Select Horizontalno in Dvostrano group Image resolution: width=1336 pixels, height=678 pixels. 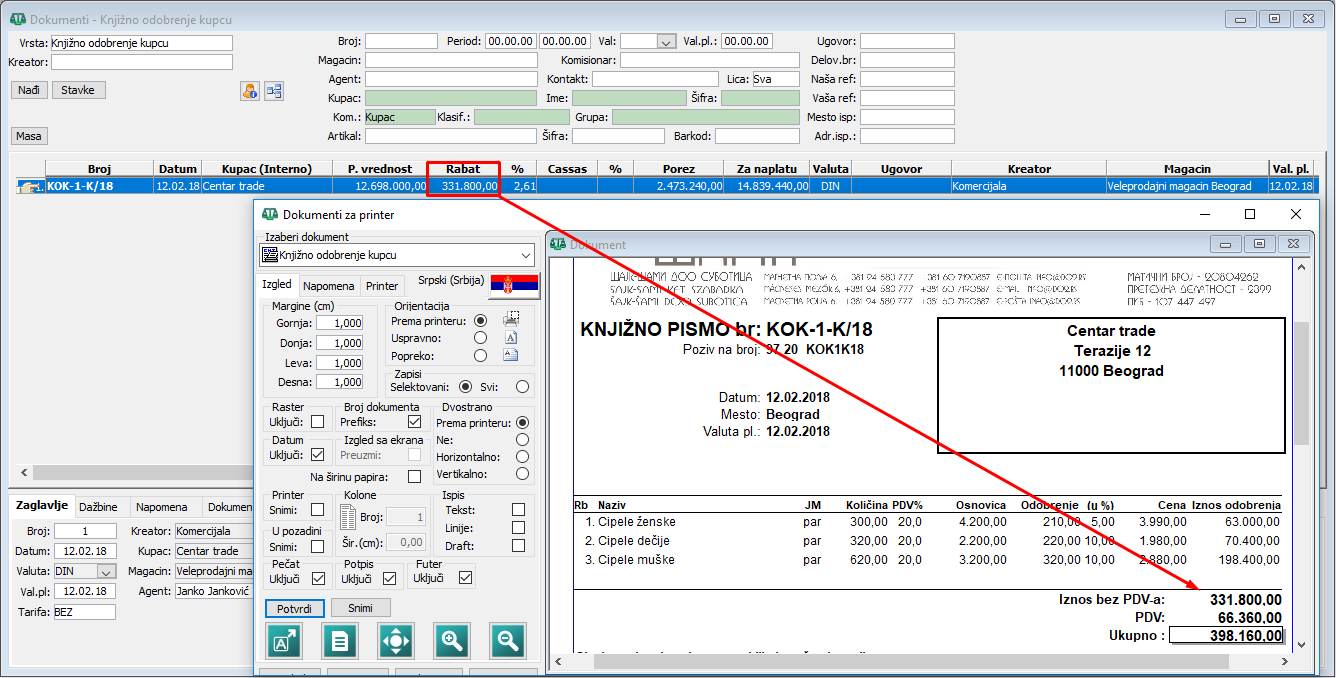pos(522,456)
